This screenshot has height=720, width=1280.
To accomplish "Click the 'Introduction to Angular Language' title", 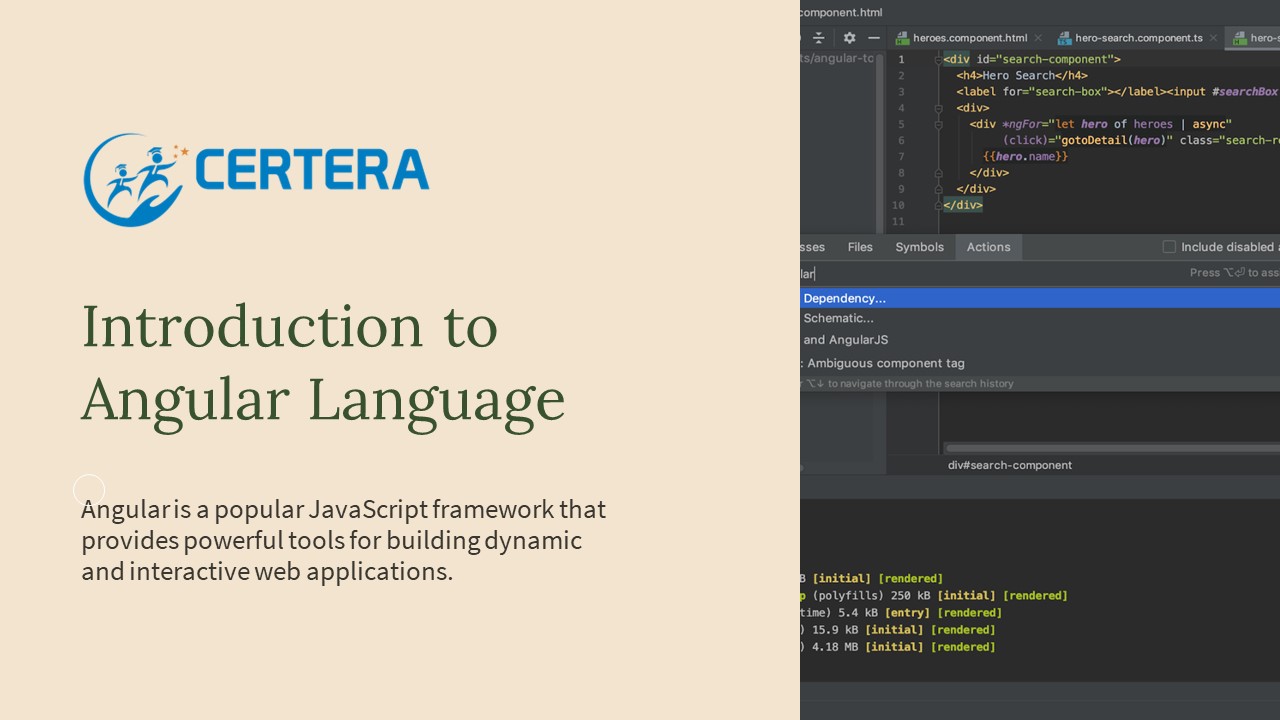I will [x=323, y=361].
